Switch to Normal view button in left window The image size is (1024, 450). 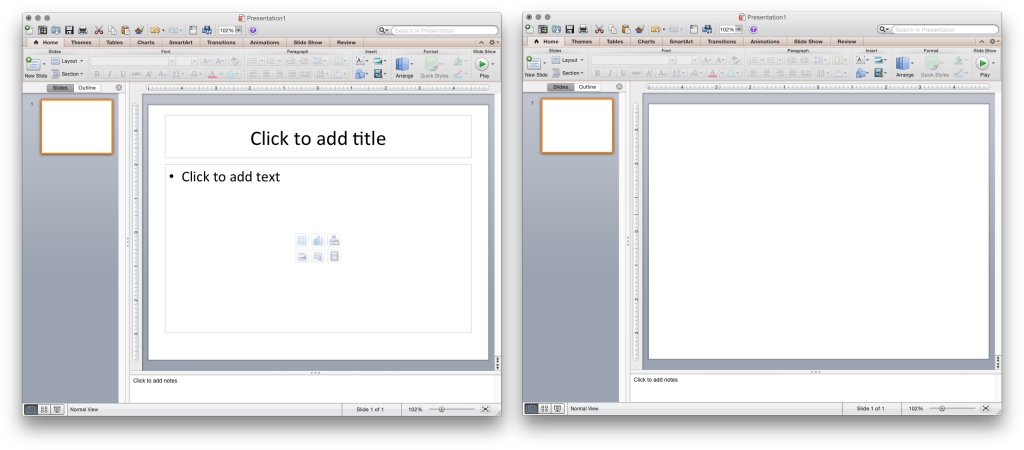click(x=31, y=410)
